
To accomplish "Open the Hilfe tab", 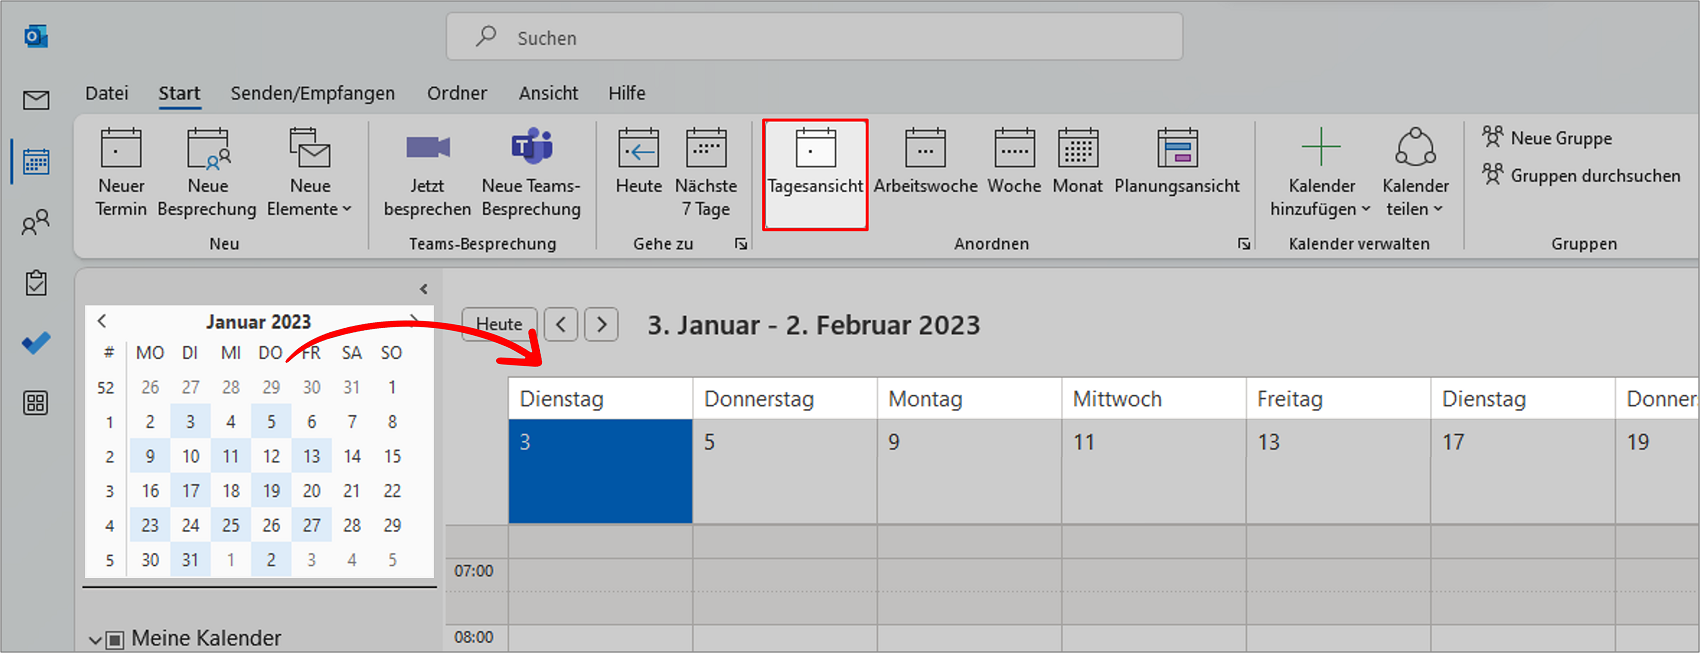I will tap(627, 93).
